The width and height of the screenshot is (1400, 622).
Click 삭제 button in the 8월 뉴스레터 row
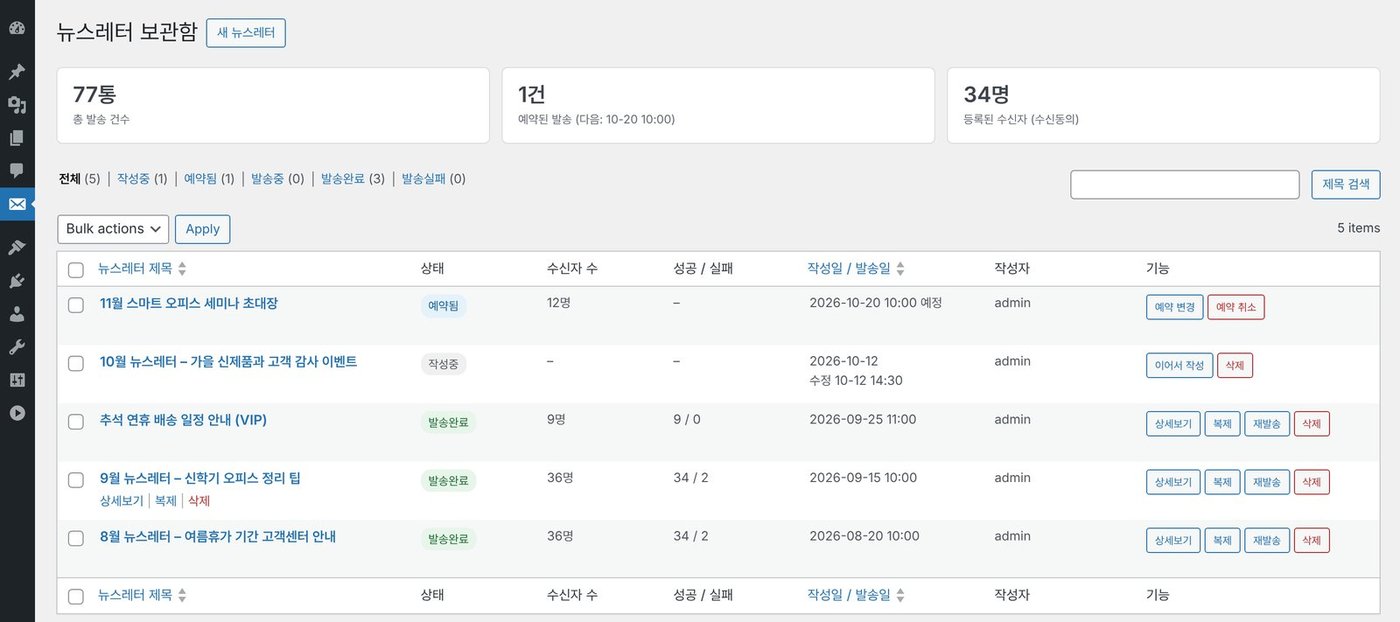coord(1312,540)
